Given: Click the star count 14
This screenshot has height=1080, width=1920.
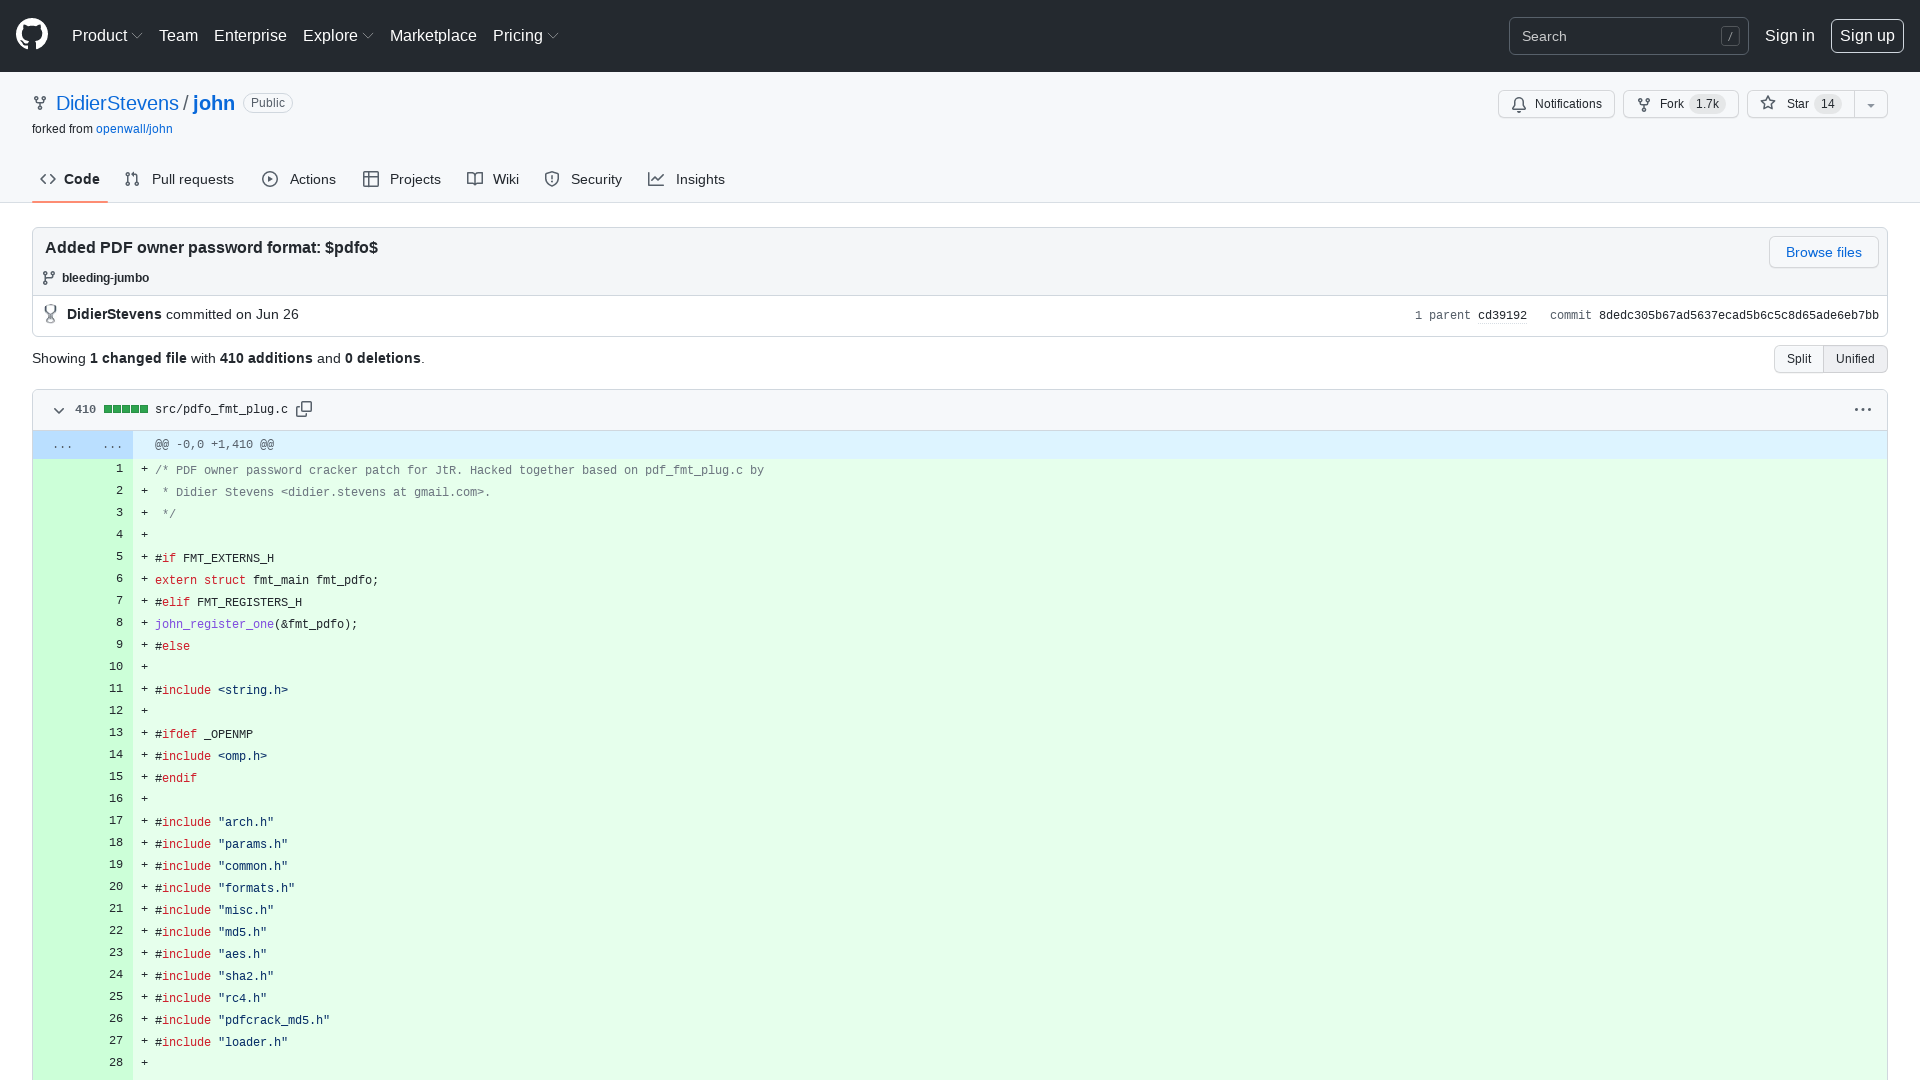Looking at the screenshot, I should pos(1827,104).
